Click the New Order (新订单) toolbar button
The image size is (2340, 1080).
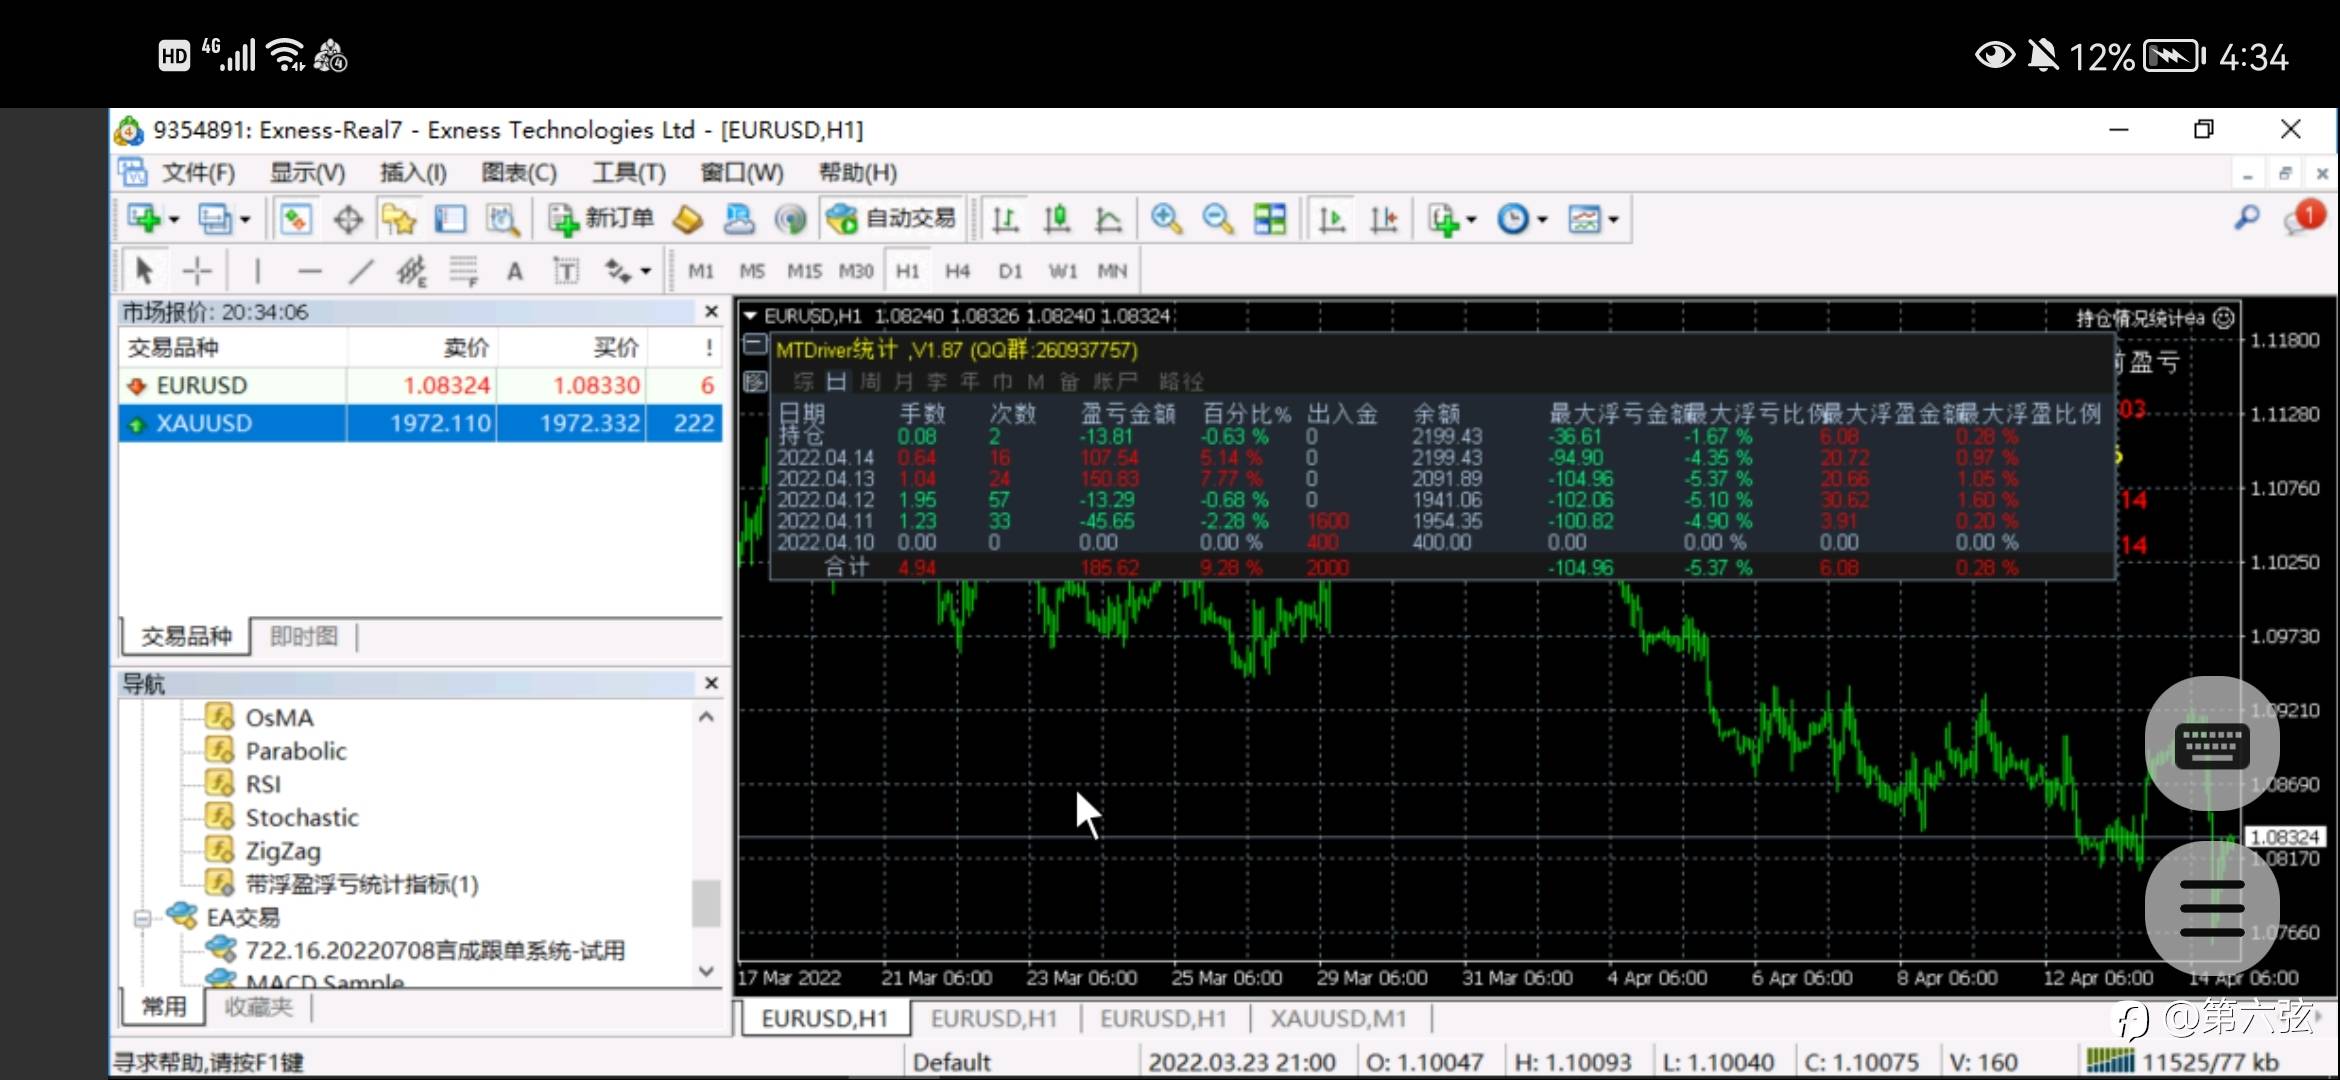[601, 219]
